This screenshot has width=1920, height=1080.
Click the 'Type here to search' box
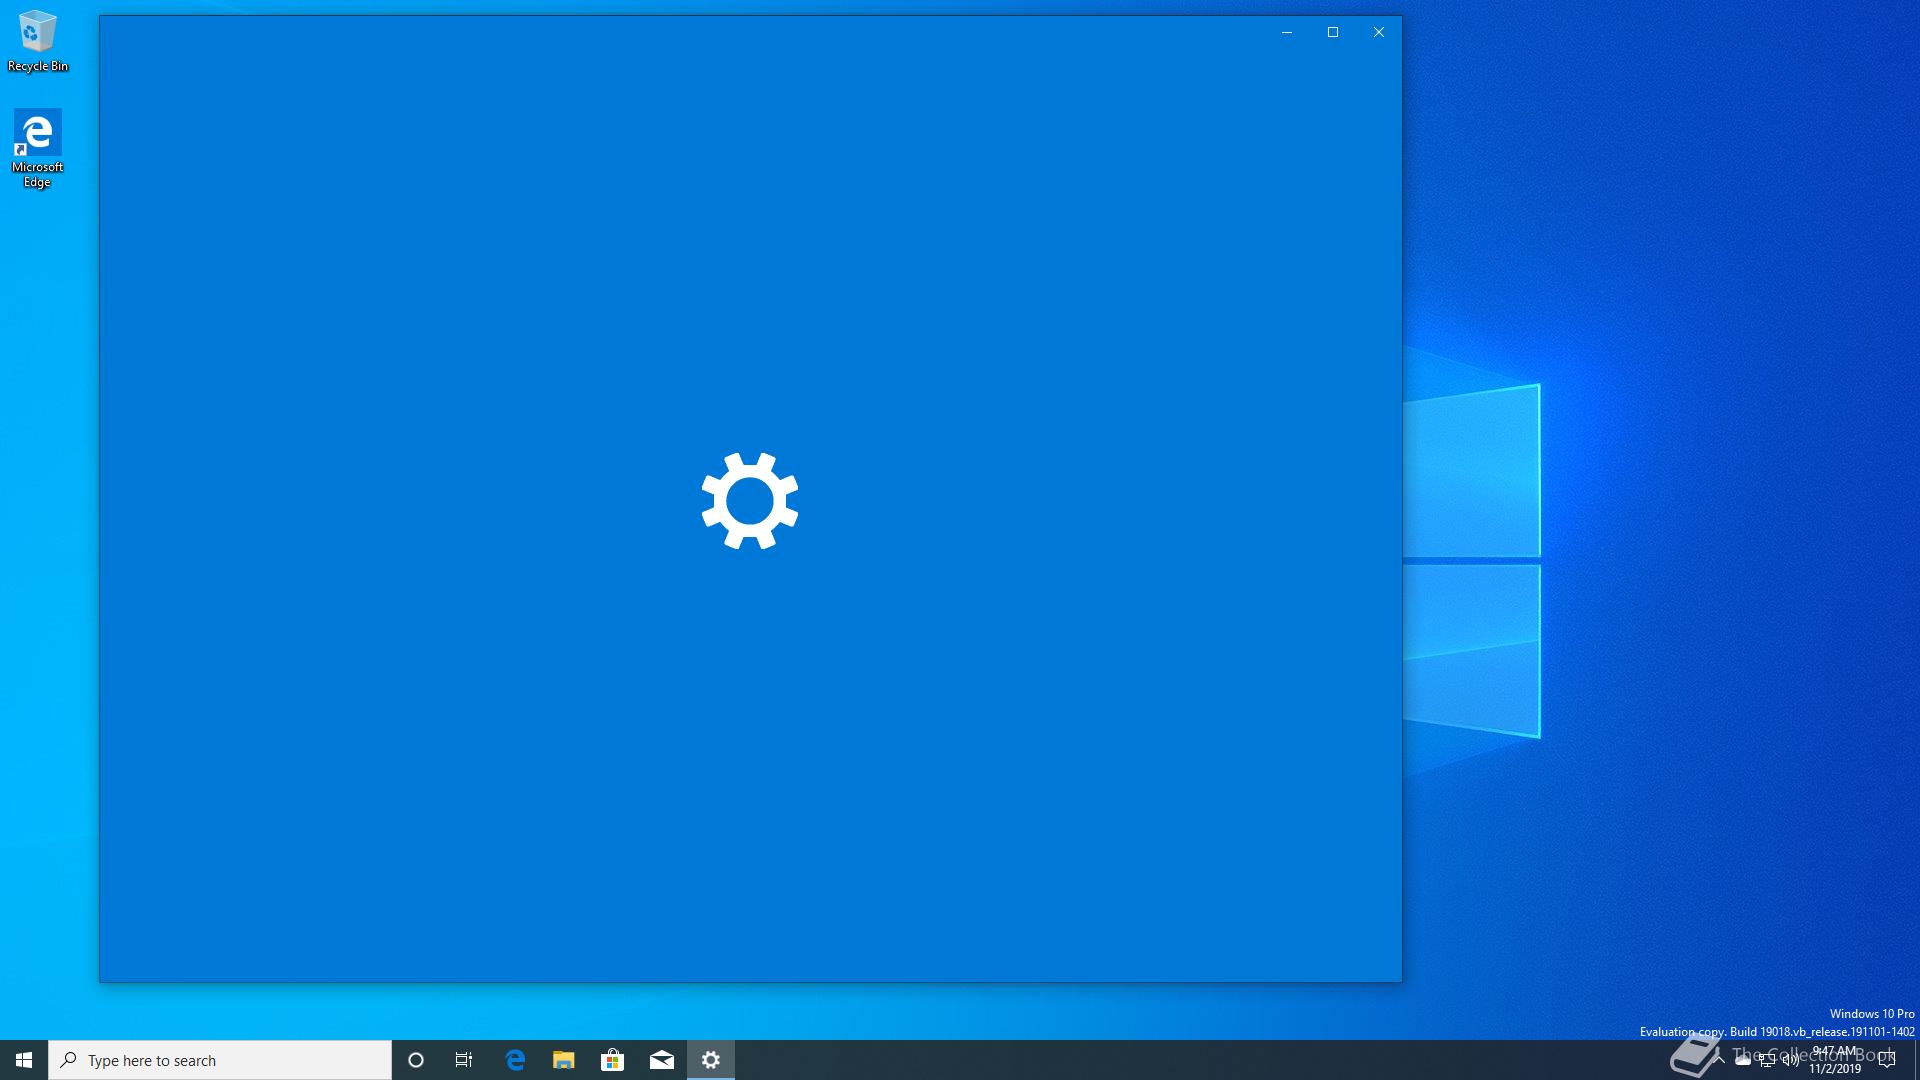[x=220, y=1060]
